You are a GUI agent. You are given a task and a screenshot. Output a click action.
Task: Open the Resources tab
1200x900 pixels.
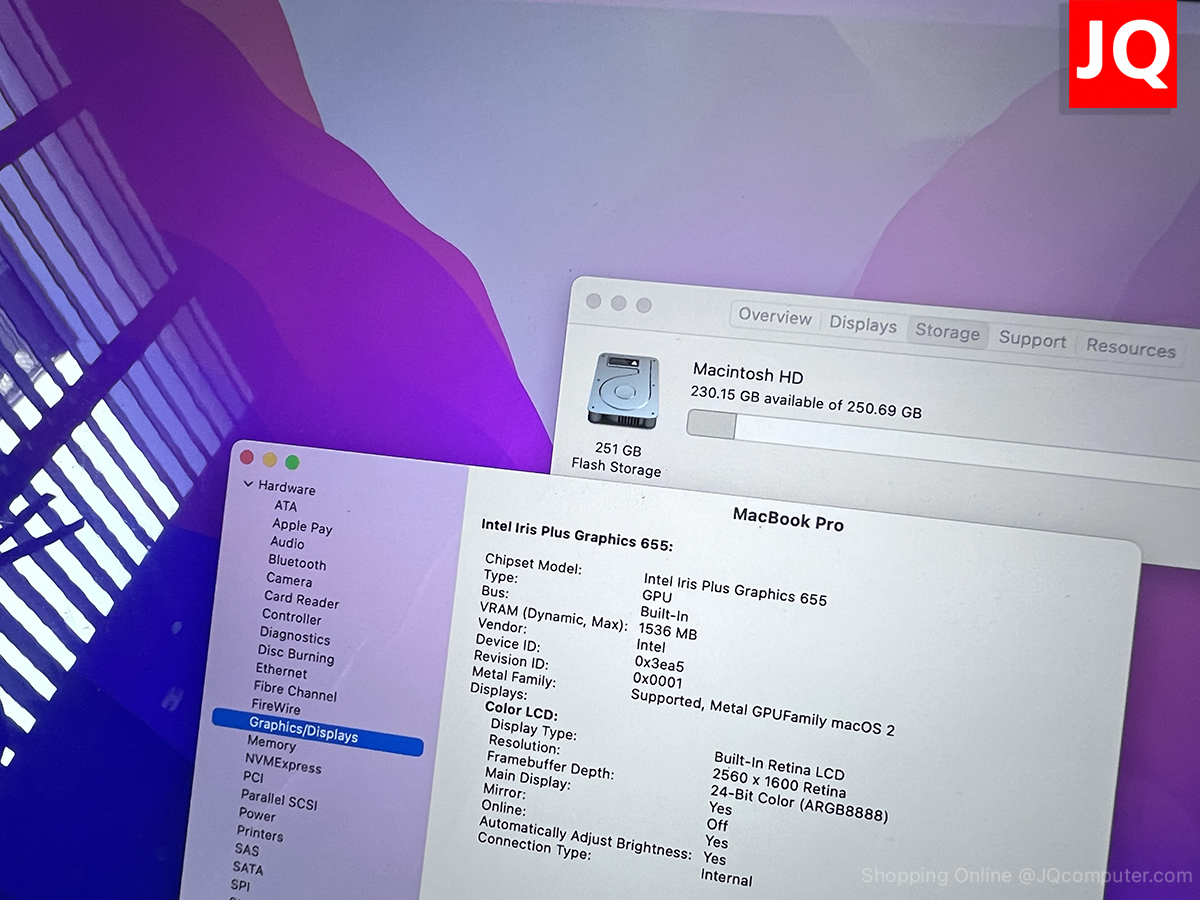click(1130, 349)
